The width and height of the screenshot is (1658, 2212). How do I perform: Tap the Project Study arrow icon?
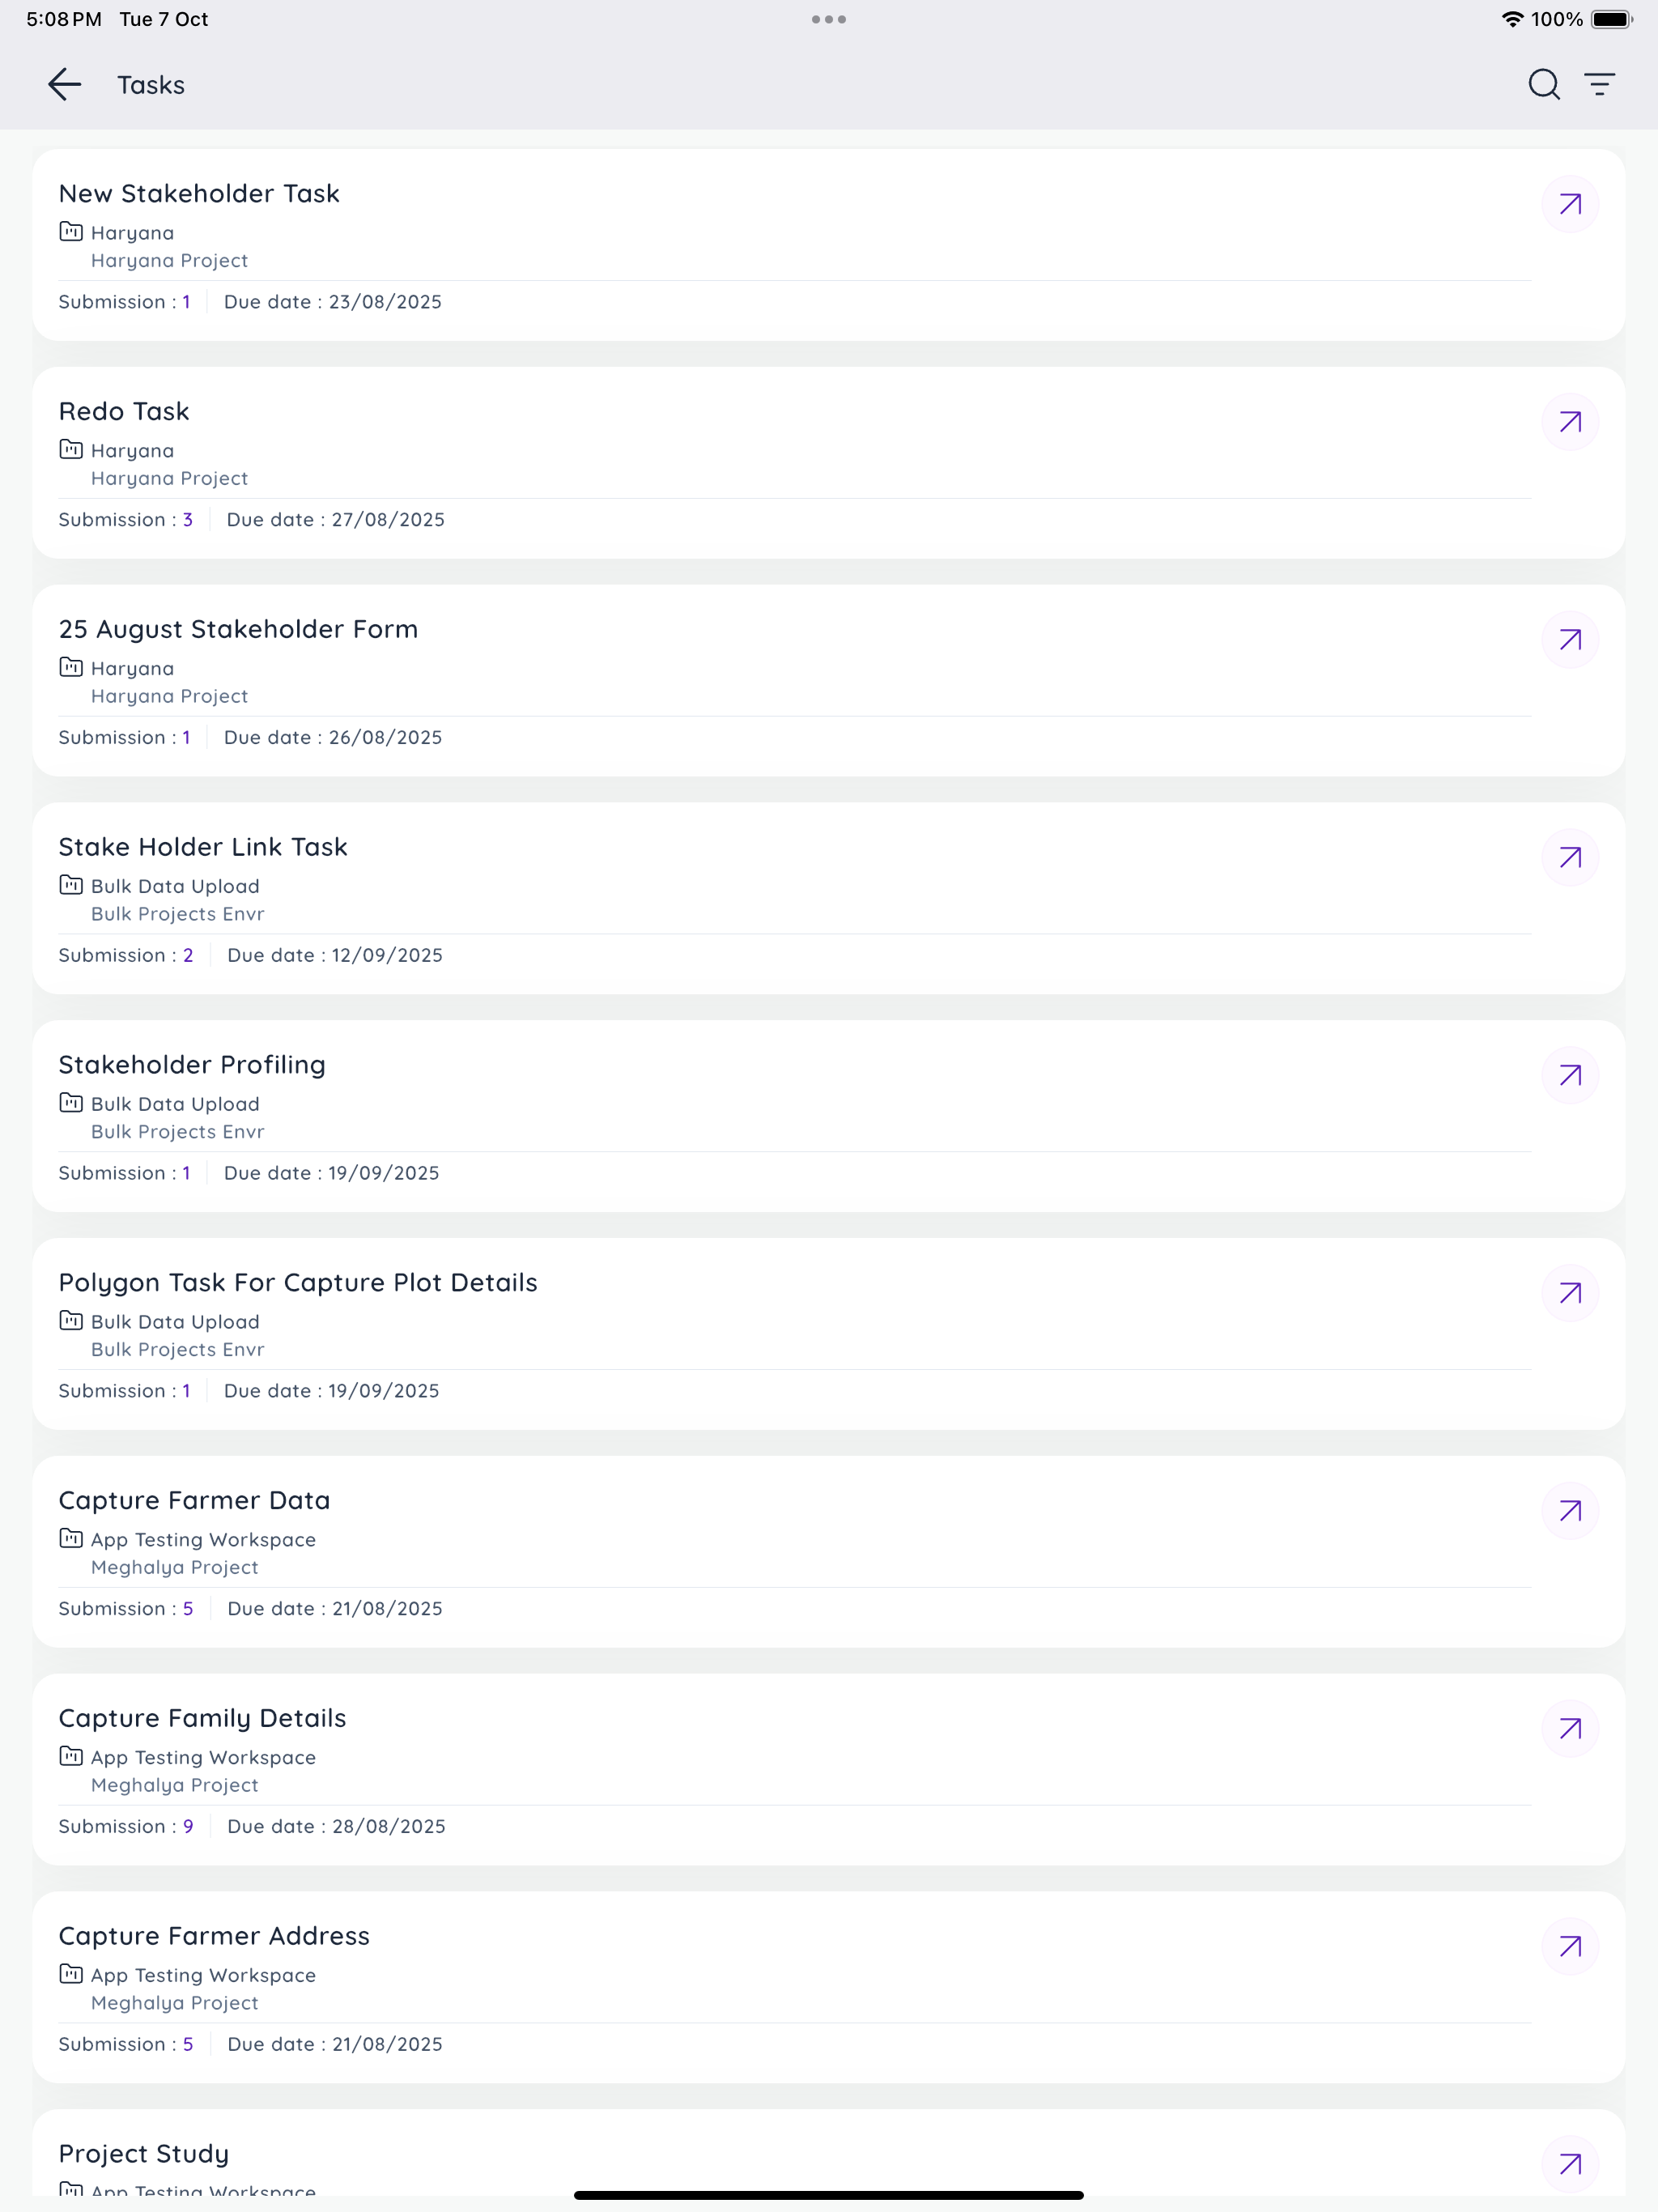[x=1570, y=2164]
